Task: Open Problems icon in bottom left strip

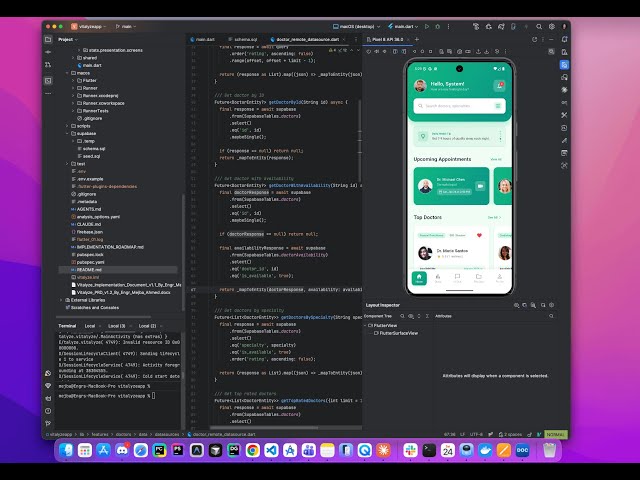Action: pos(48,411)
